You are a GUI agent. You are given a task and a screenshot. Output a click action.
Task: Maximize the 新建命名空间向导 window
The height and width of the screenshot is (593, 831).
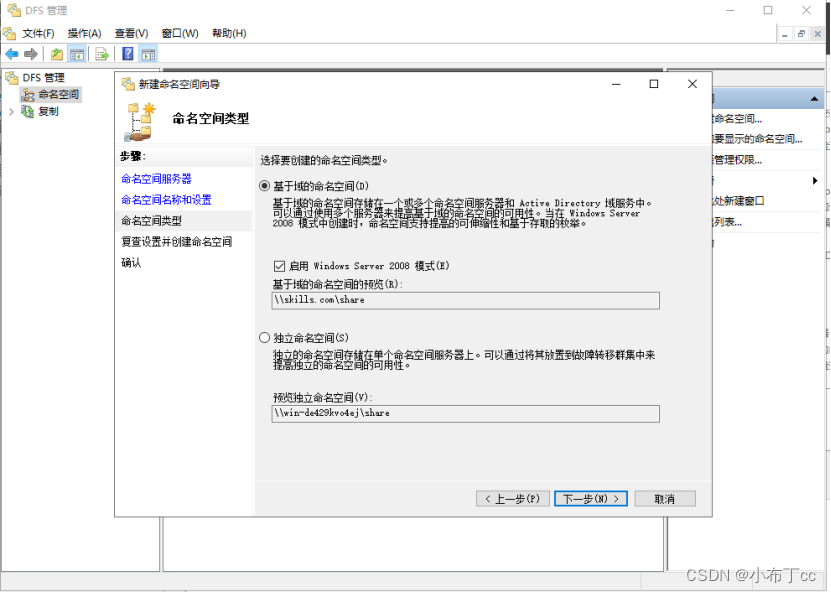(x=654, y=84)
